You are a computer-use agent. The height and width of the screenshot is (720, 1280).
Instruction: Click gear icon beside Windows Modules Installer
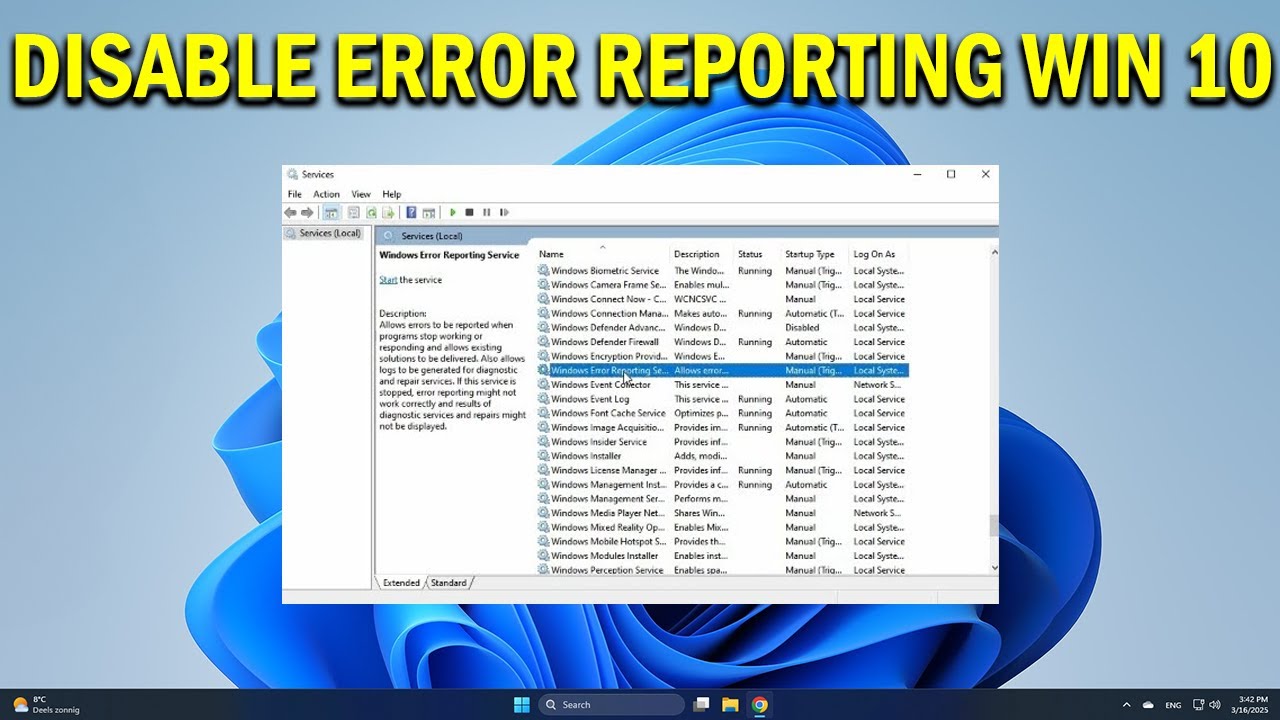(x=544, y=556)
